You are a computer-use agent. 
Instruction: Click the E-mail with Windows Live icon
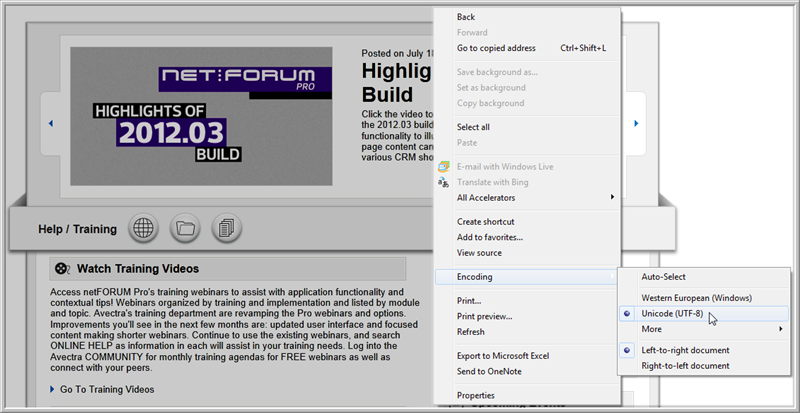[x=443, y=167]
